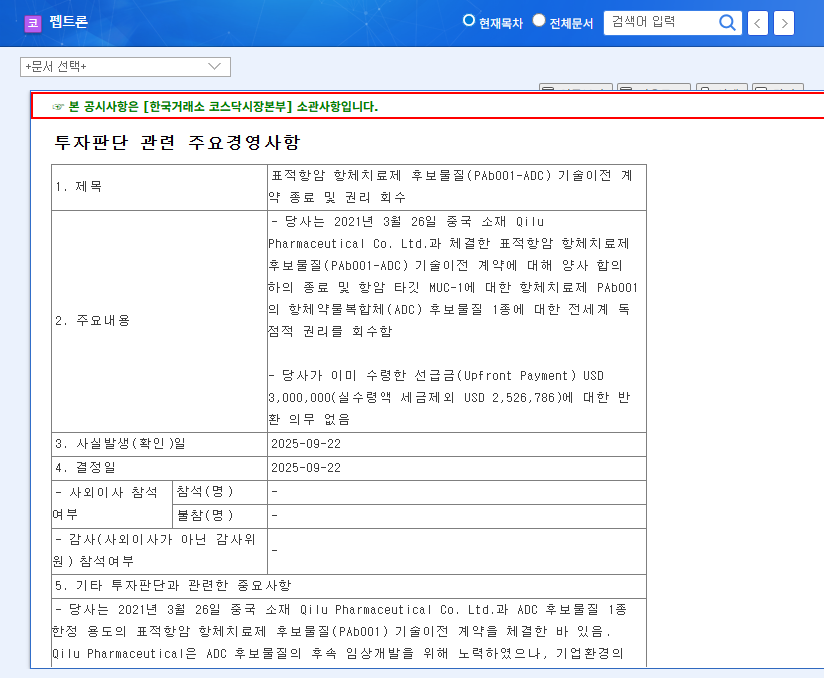Open the +문서 선택+ dropdown
824x678 pixels.
[125, 67]
